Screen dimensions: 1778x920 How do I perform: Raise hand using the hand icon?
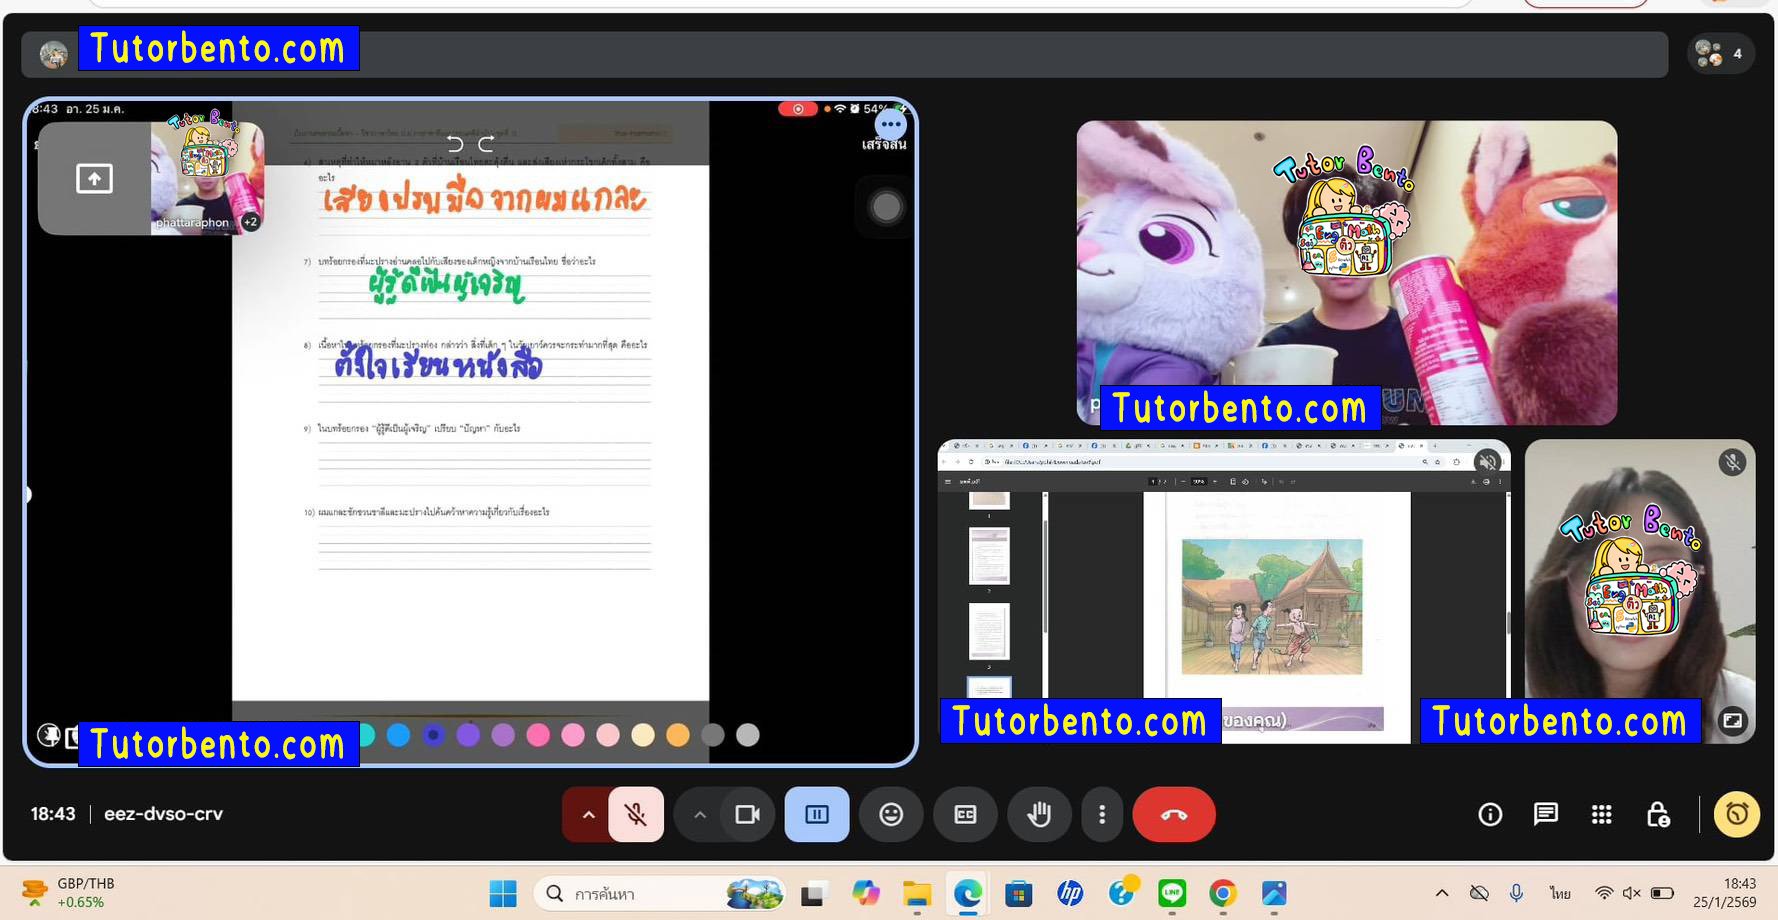[1040, 814]
